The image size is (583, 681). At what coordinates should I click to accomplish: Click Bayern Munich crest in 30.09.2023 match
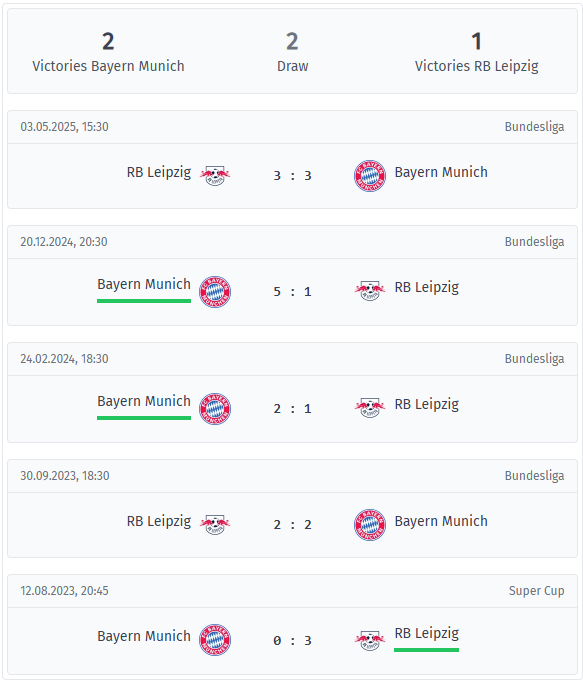[370, 525]
